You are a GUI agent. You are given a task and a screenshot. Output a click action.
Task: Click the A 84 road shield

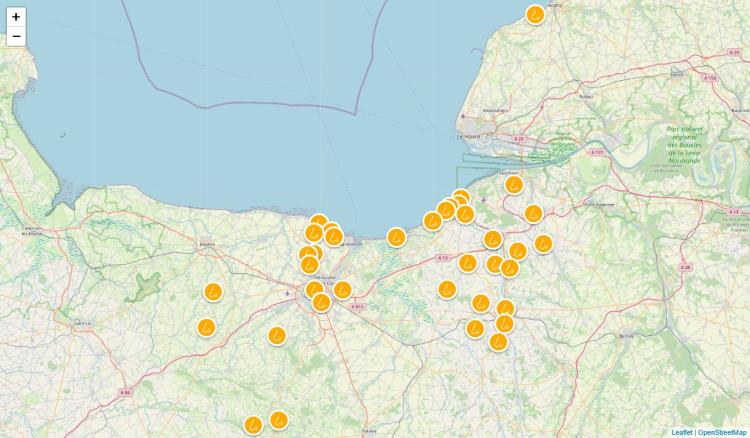pyautogui.click(x=125, y=393)
